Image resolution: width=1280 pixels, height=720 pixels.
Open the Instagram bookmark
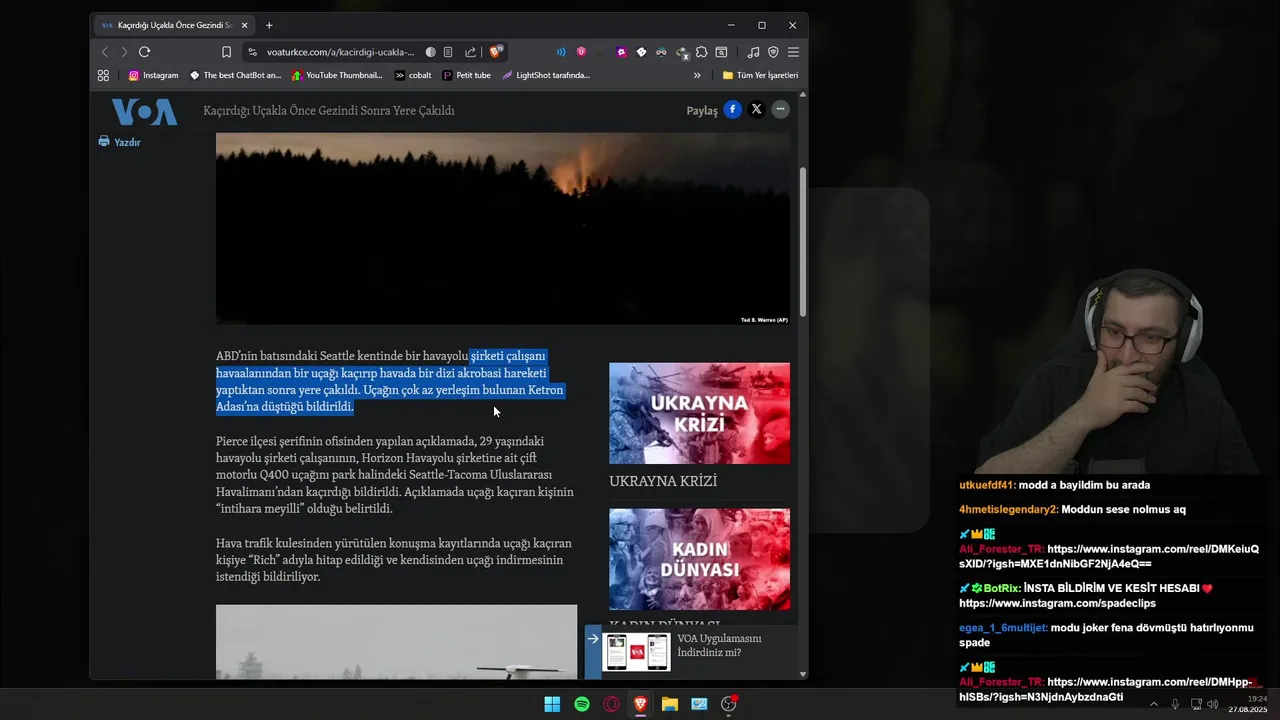pos(153,75)
